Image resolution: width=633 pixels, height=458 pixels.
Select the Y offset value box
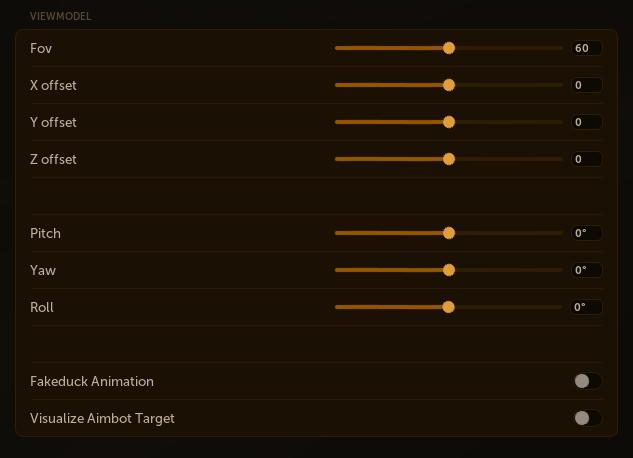point(587,122)
